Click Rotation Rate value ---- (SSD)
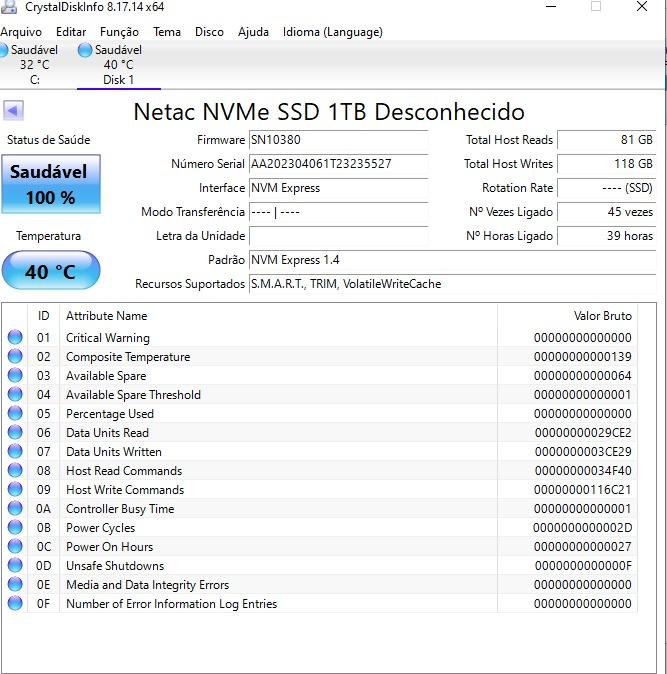Image resolution: width=667 pixels, height=674 pixels. [607, 188]
